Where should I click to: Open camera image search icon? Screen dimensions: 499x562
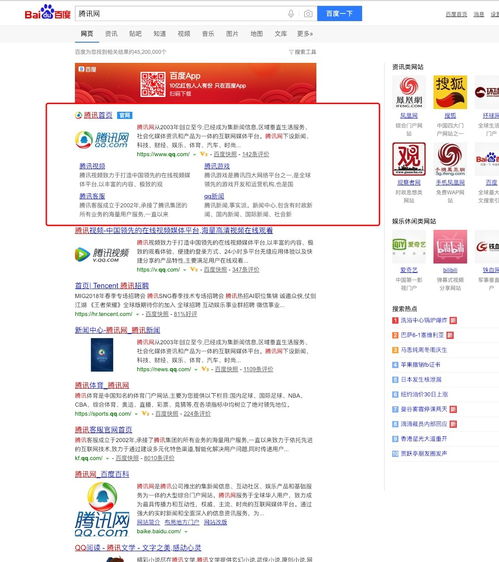pyautogui.click(x=308, y=14)
